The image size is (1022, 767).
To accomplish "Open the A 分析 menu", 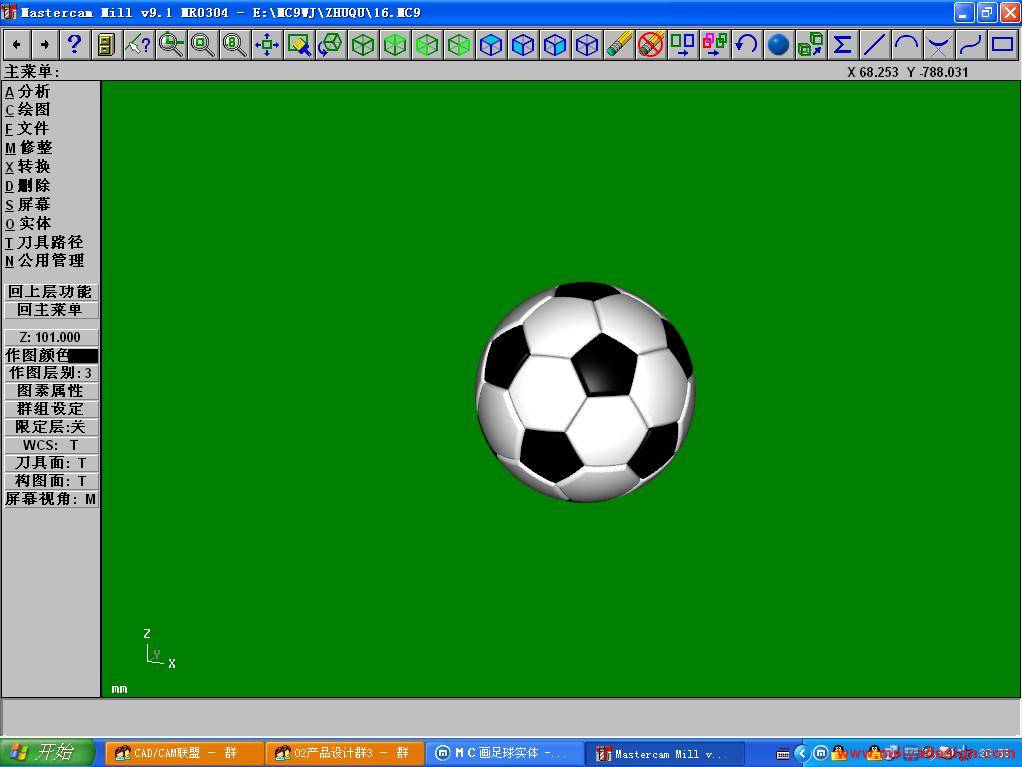I will tap(27, 91).
